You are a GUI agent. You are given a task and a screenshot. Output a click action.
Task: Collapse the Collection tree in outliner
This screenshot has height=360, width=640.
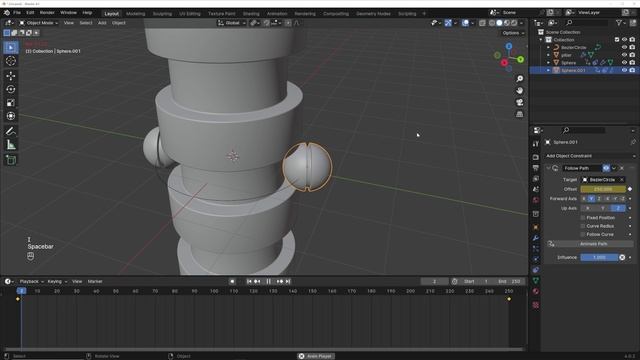541,40
